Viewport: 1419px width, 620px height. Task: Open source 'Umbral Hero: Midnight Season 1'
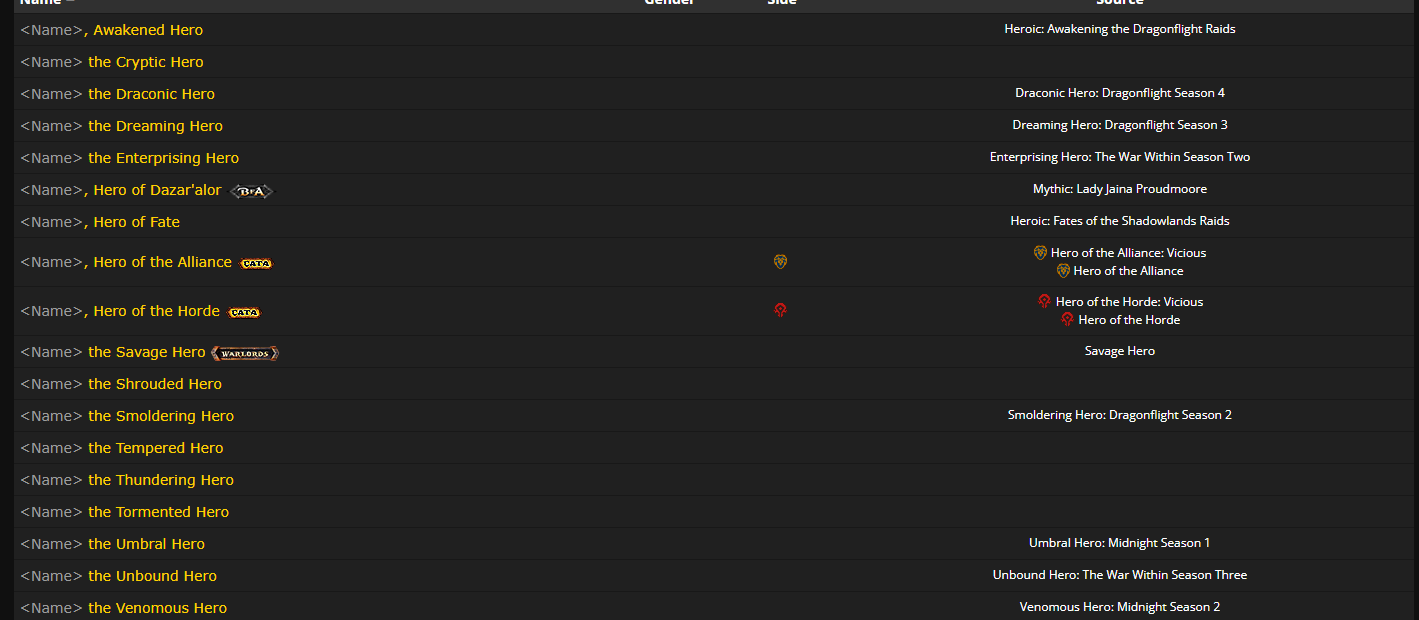(1120, 543)
